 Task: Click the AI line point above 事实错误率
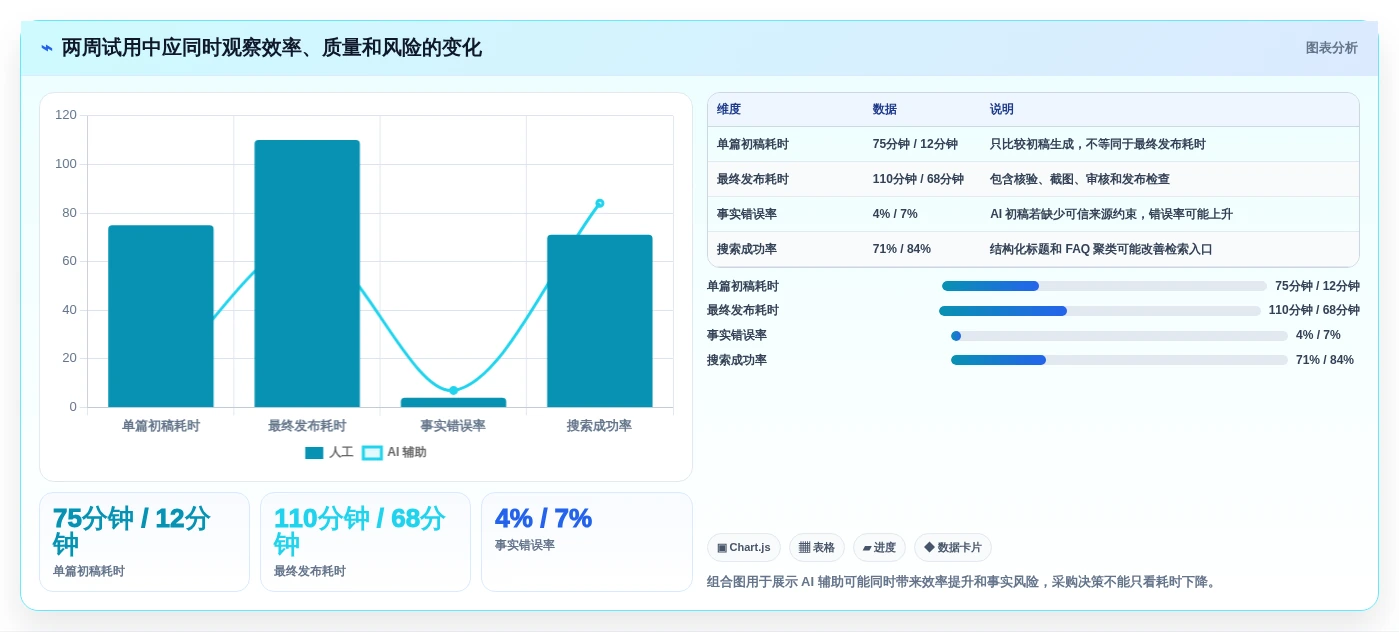453,390
